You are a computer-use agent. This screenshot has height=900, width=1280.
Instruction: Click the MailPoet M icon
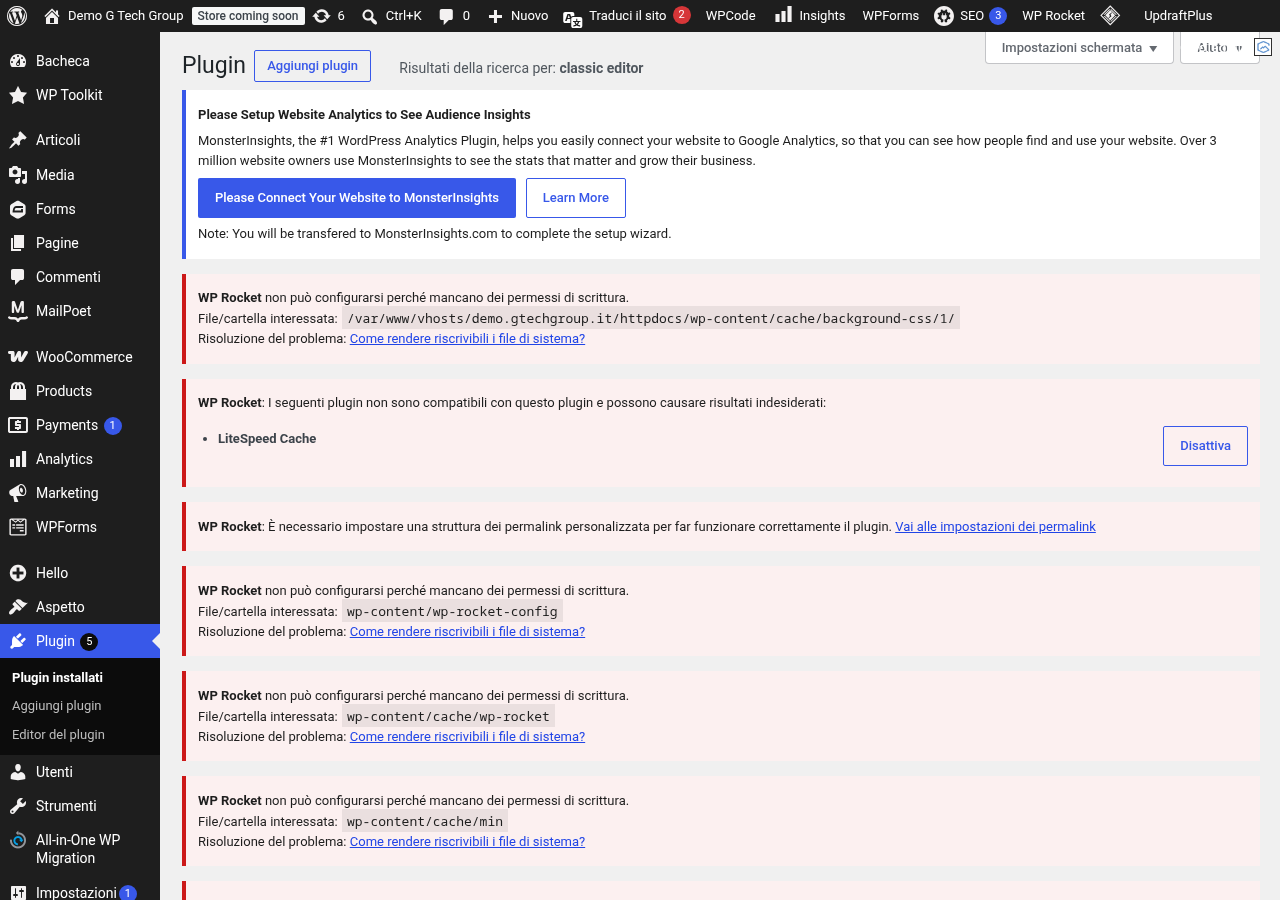[18, 311]
